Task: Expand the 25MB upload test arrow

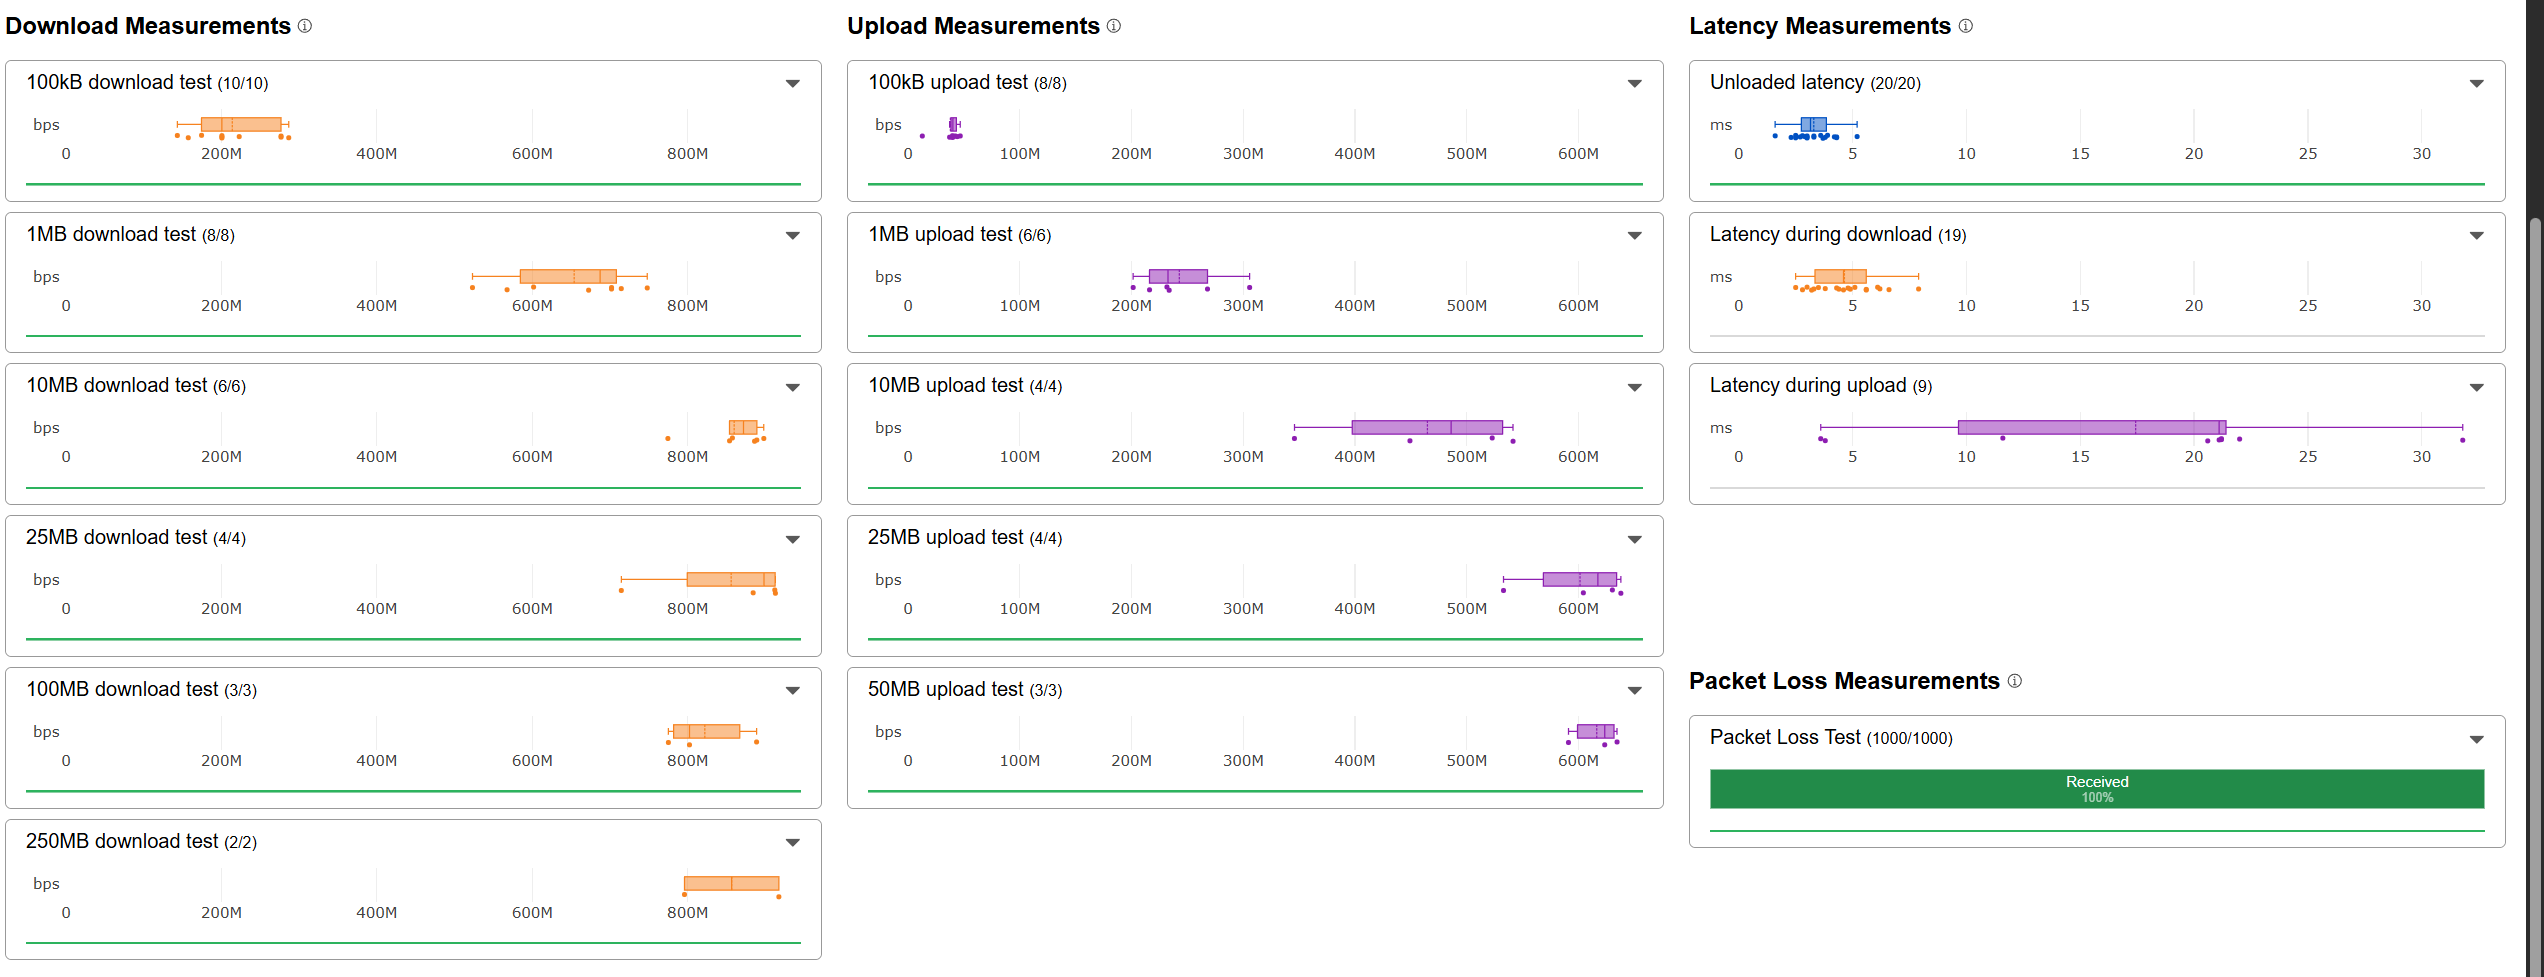Action: [1635, 540]
